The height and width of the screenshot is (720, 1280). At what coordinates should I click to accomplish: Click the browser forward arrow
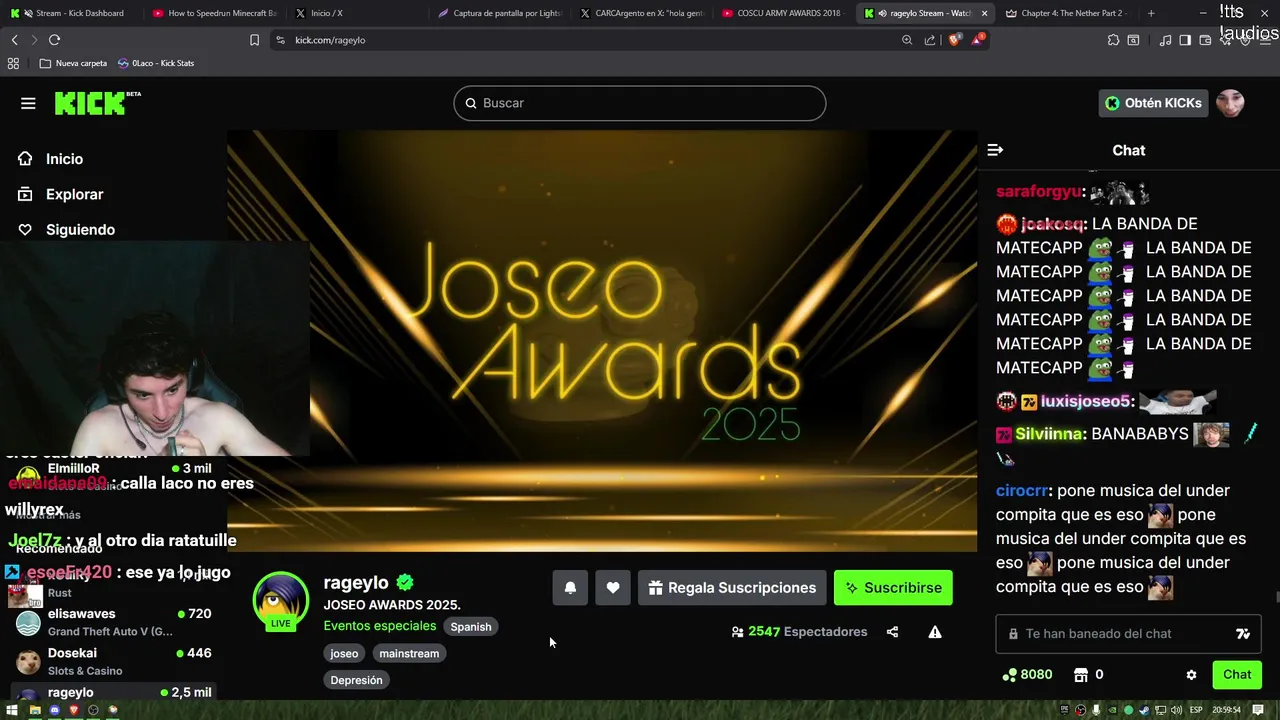click(x=33, y=40)
